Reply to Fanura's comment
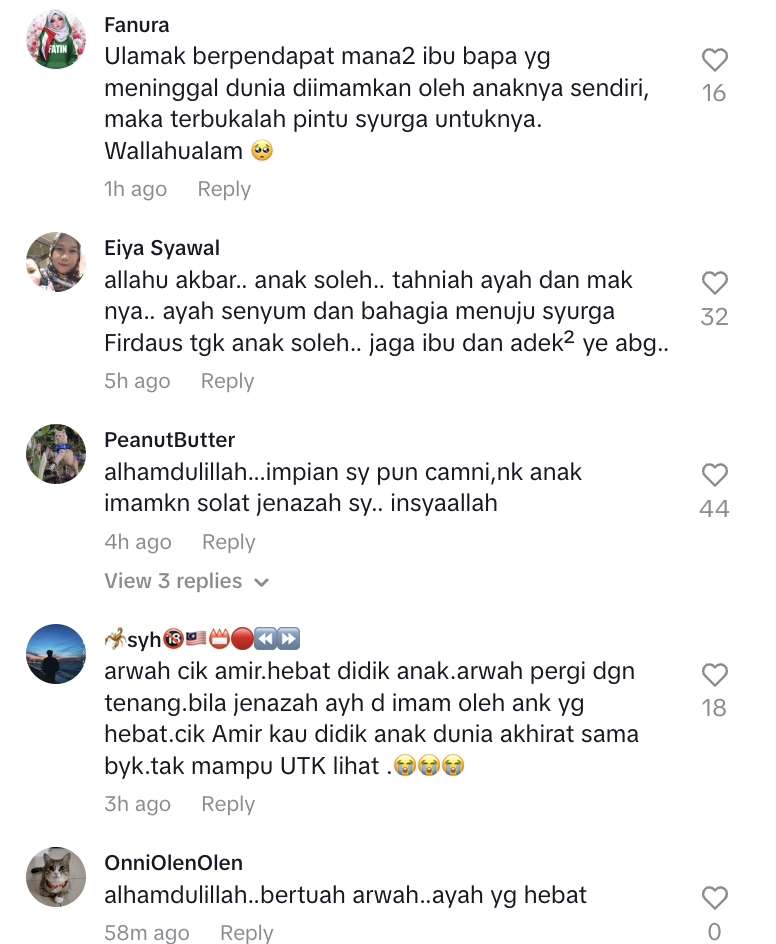Viewport: 776px width, 944px height. point(224,189)
